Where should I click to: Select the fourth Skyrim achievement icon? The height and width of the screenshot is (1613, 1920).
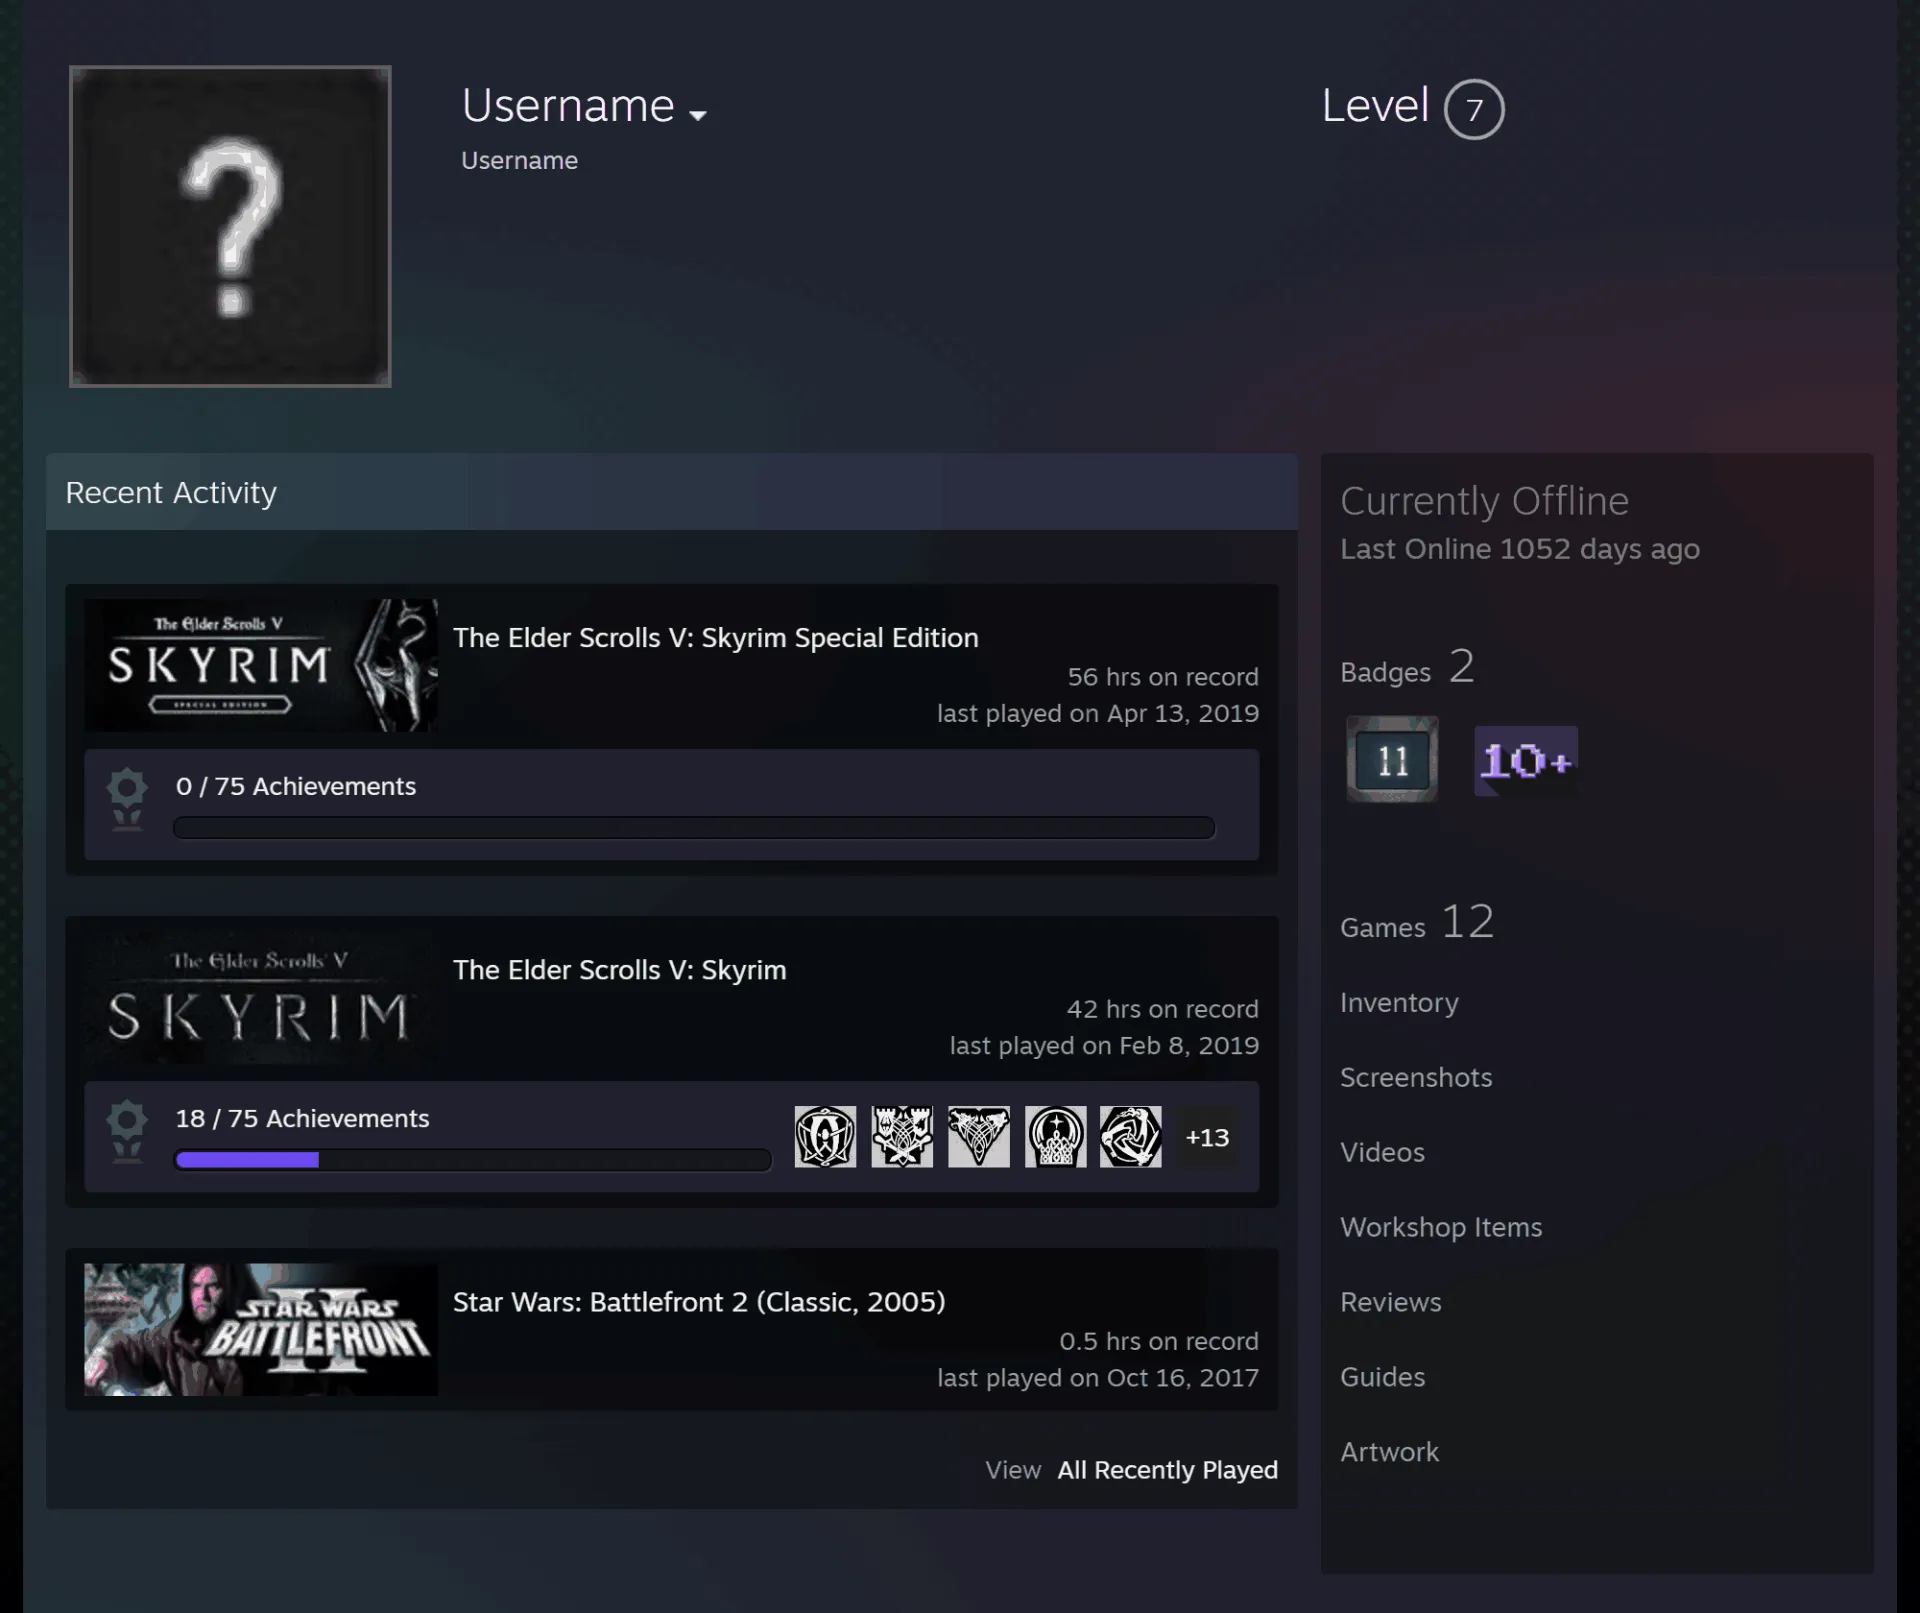click(1055, 1137)
